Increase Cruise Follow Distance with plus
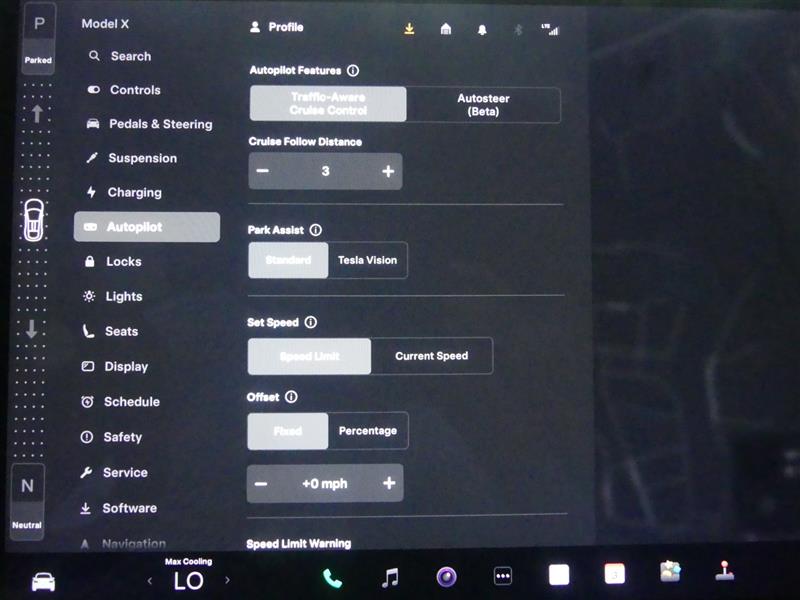Viewport: 800px width, 600px height. coord(388,172)
